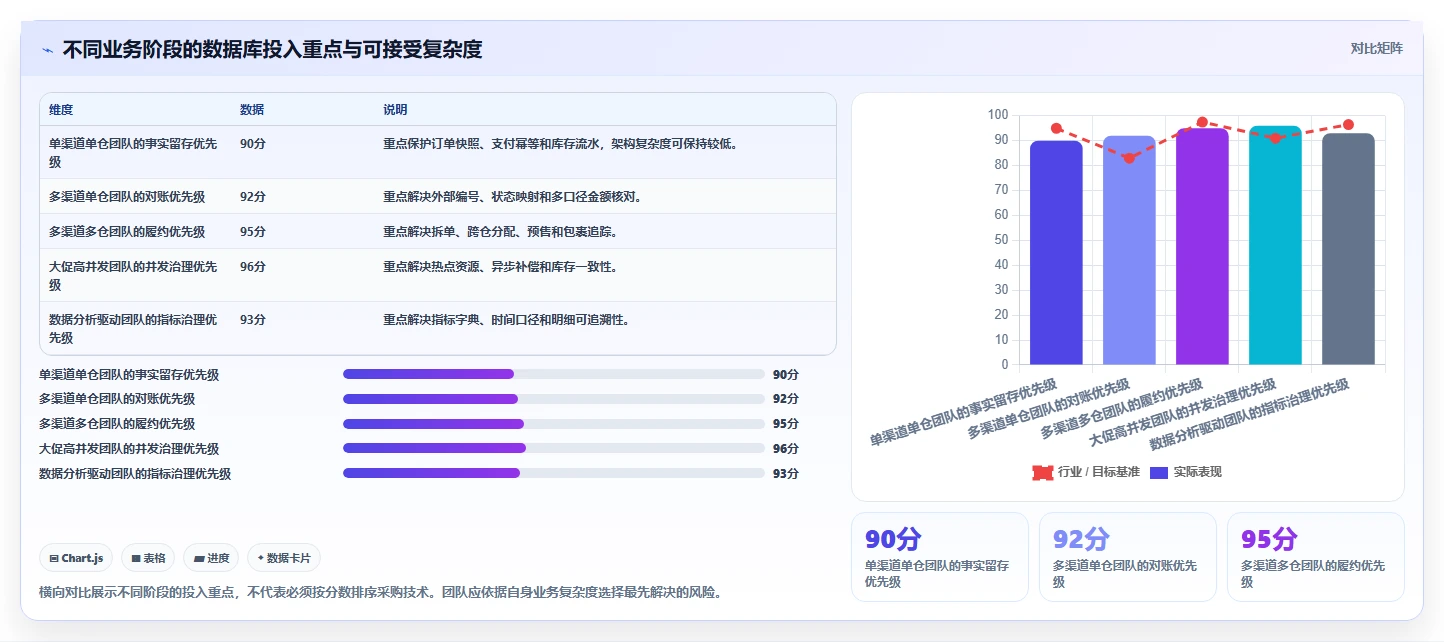
Task: Click the 93分 label beside the progress bar
Action: (786, 473)
